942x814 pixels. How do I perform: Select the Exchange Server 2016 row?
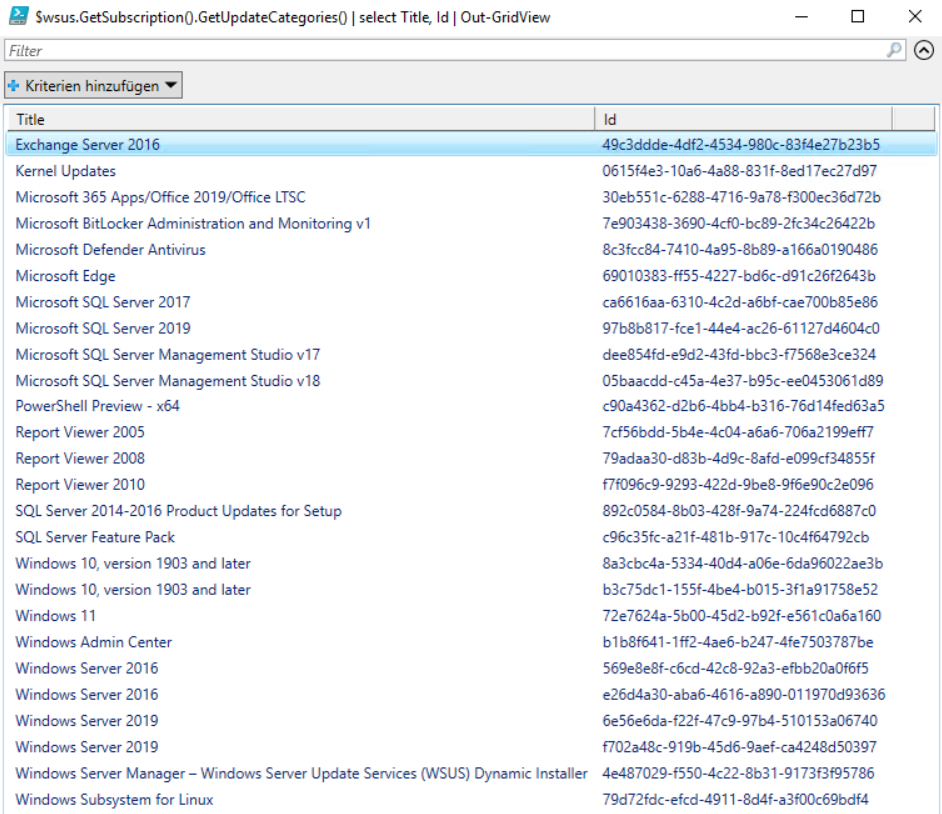471,145
